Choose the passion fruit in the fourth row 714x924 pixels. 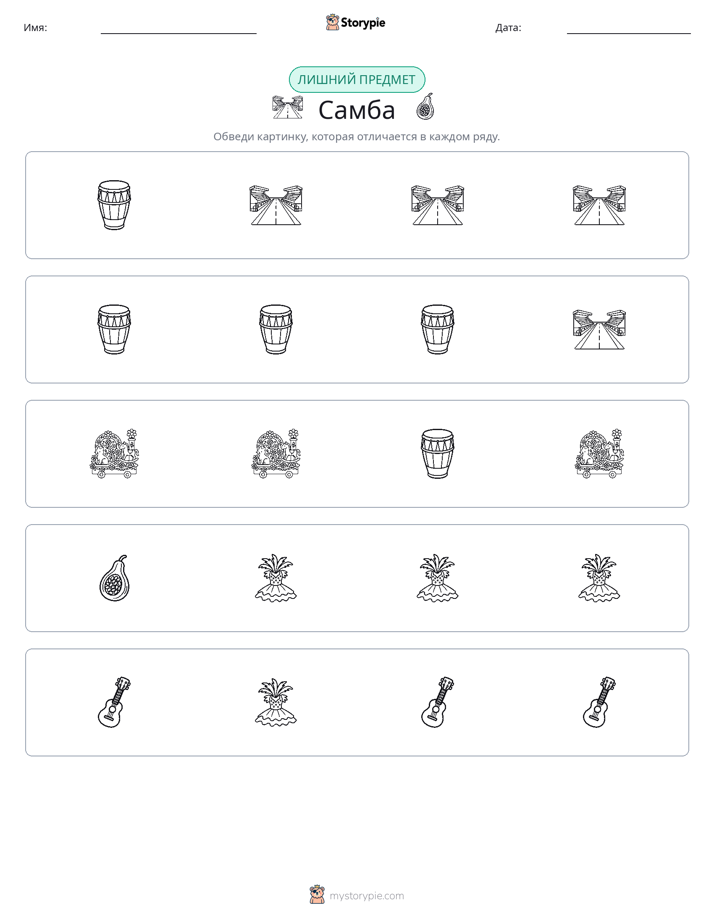pyautogui.click(x=114, y=578)
